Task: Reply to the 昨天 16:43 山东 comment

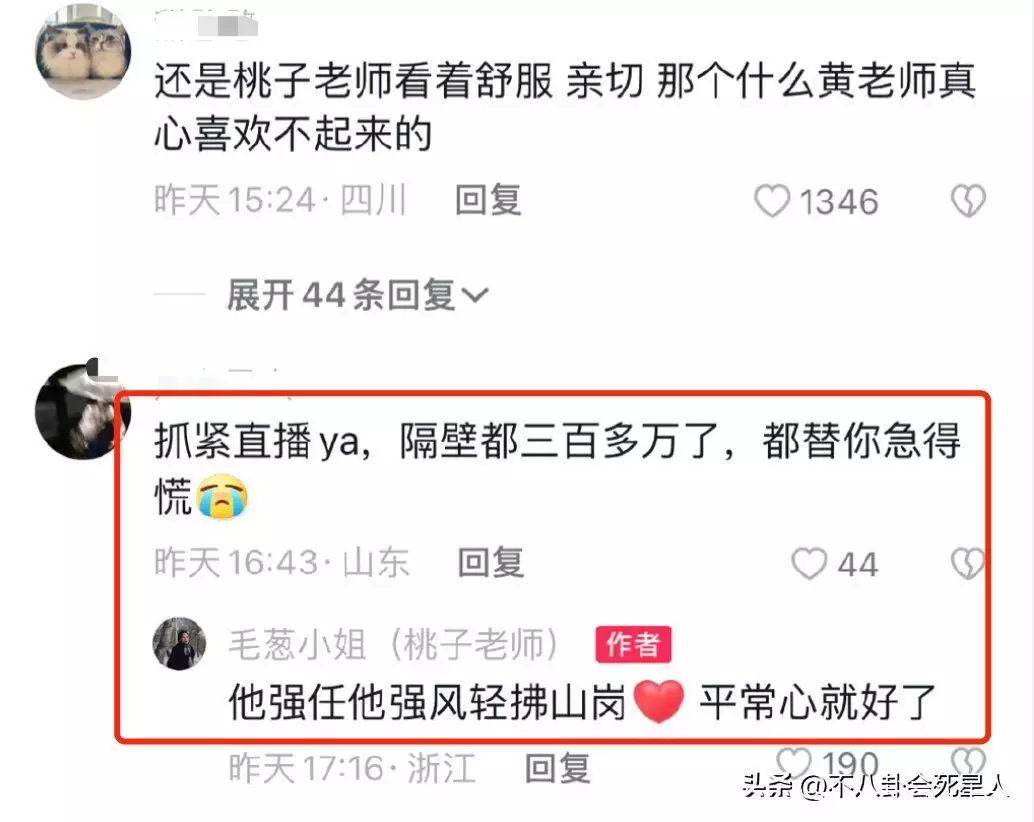Action: [x=491, y=563]
